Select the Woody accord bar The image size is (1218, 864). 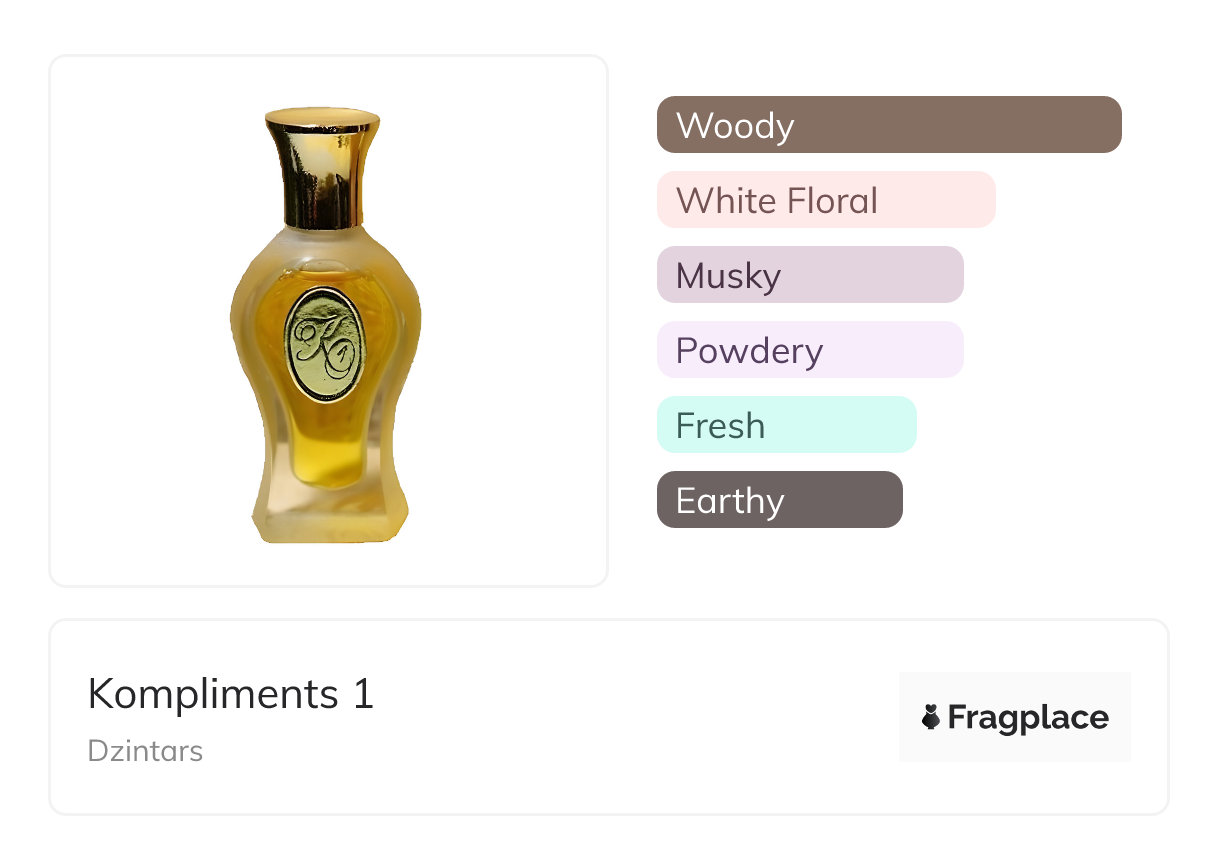pos(888,125)
